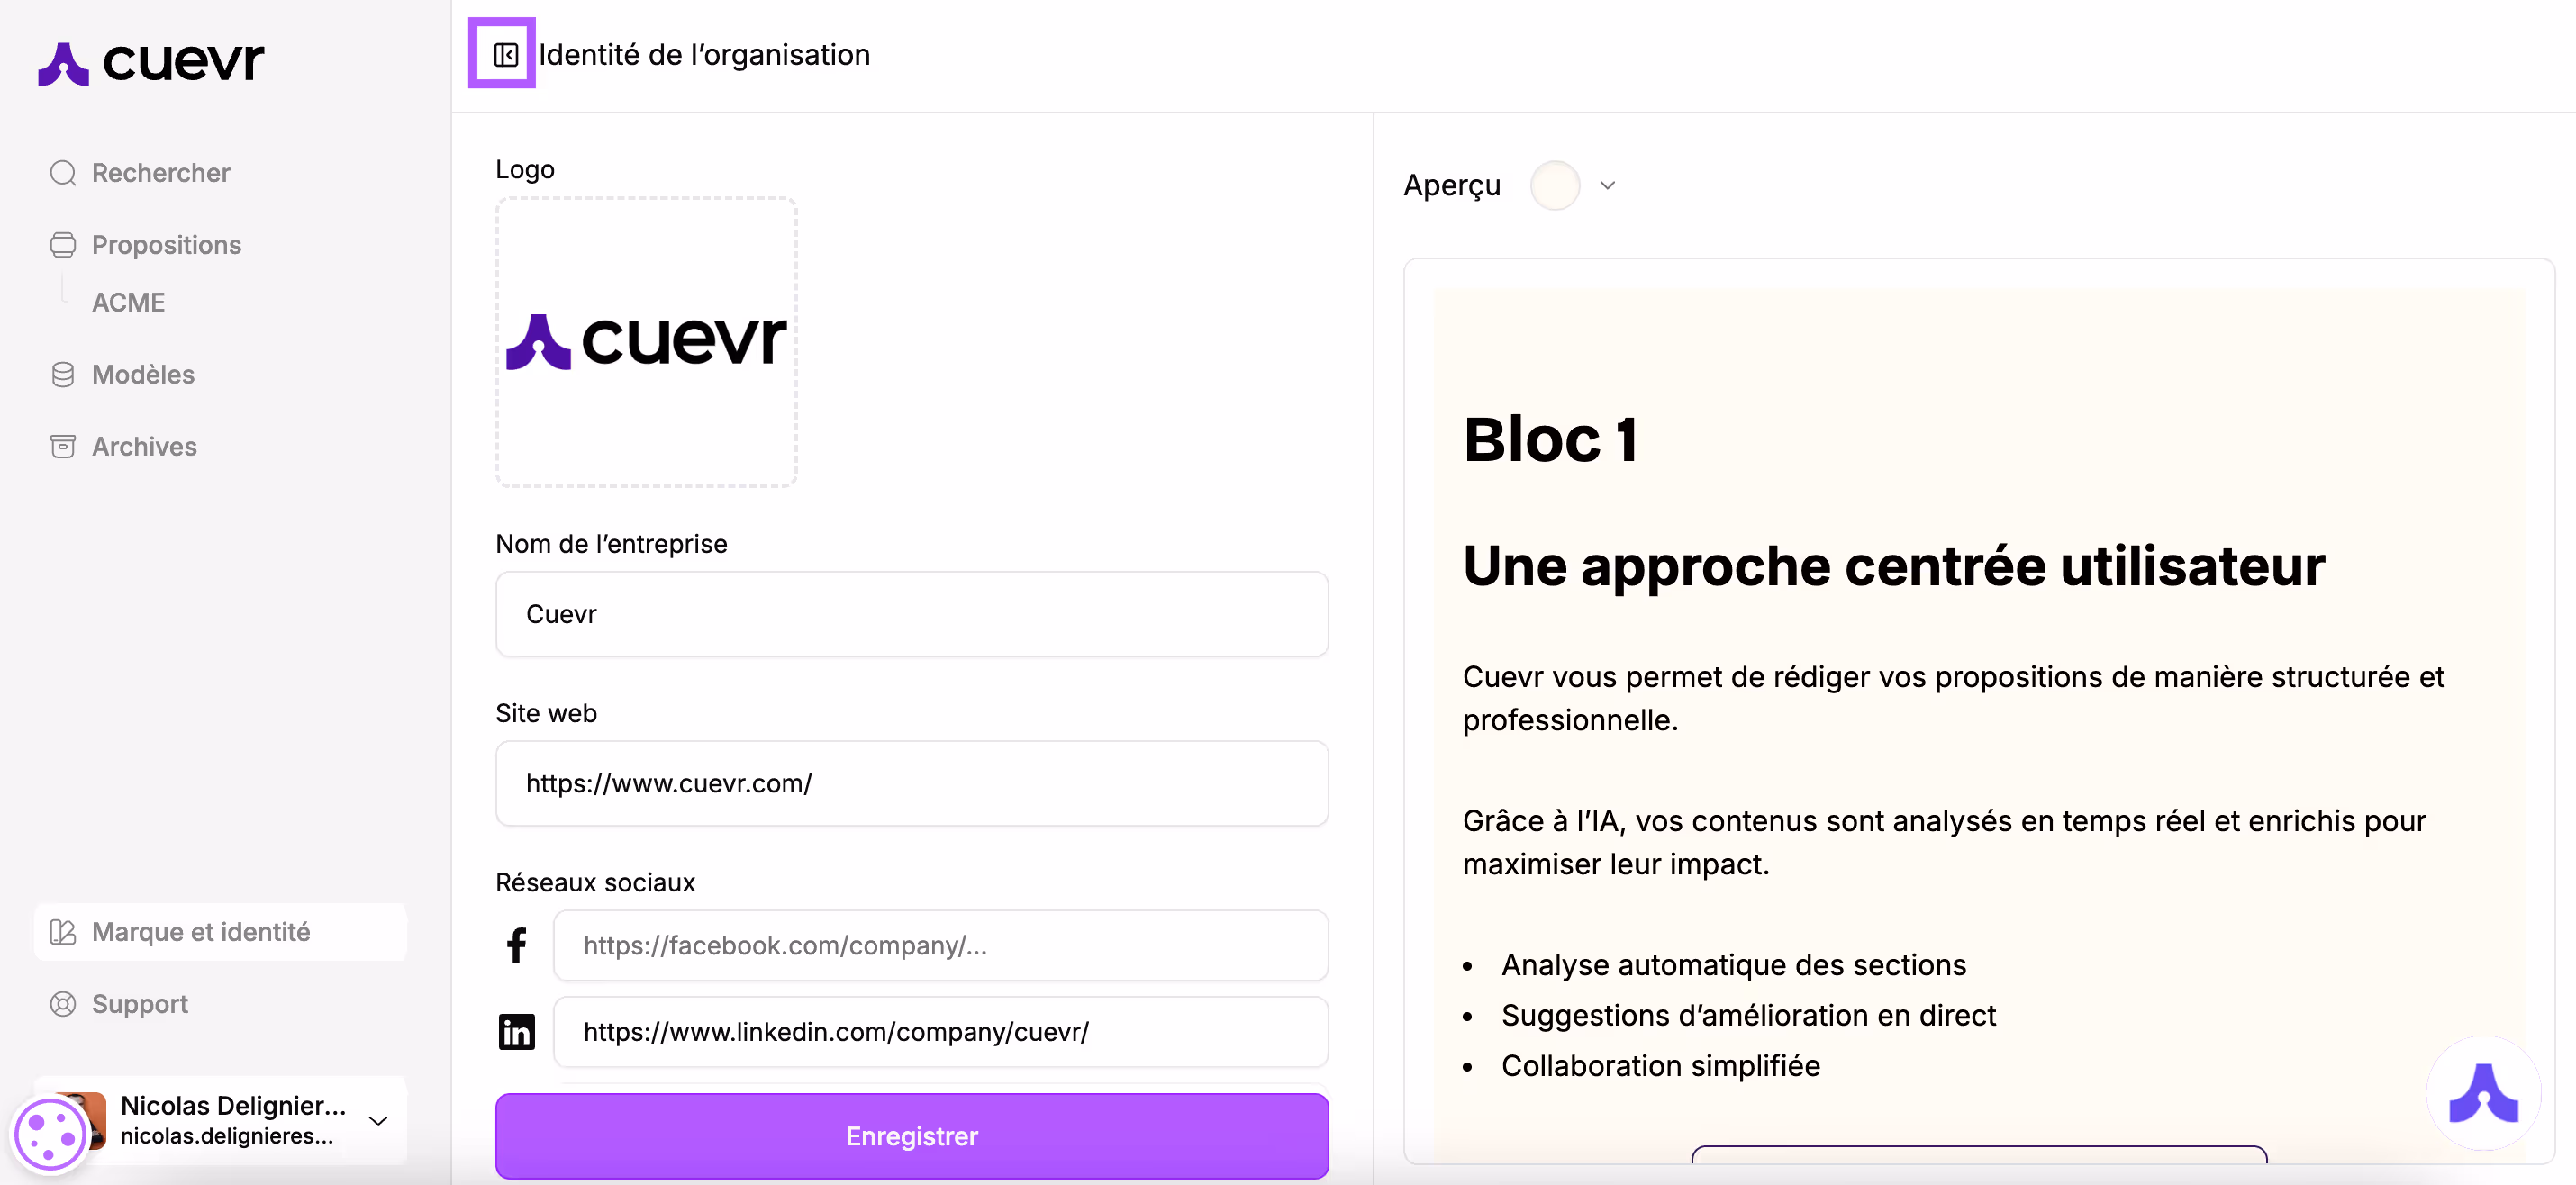
Task: Click the Support icon in the sidebar
Action: pyautogui.click(x=63, y=1004)
